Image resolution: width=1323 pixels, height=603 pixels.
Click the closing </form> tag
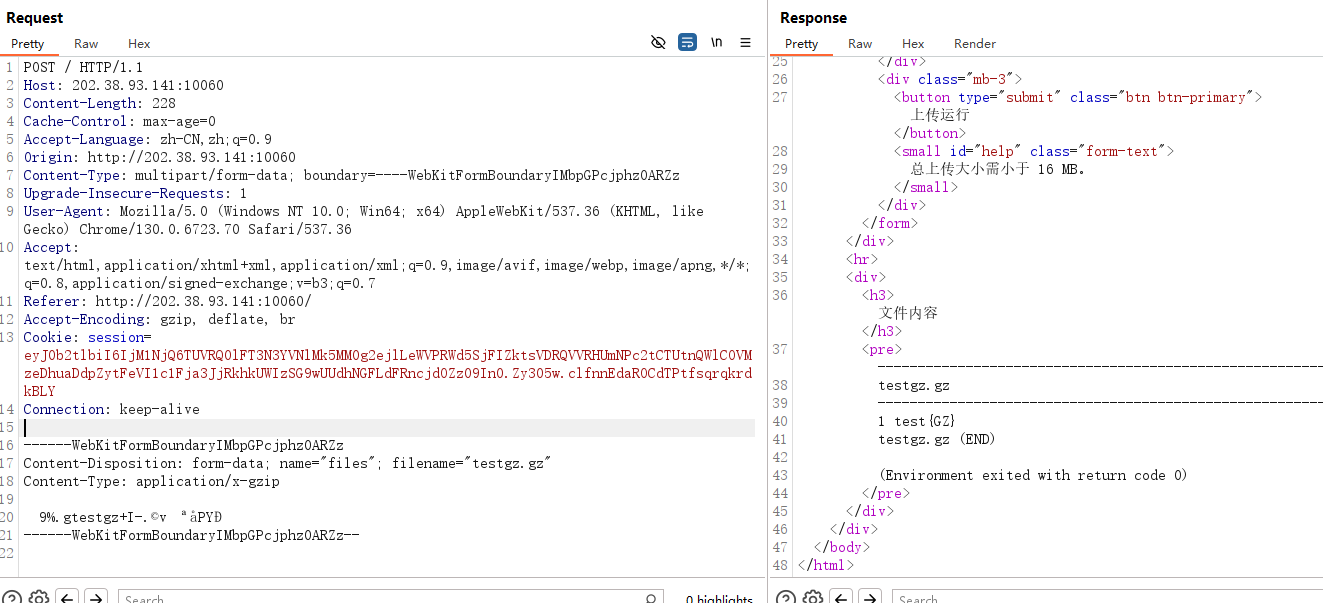pyautogui.click(x=890, y=223)
